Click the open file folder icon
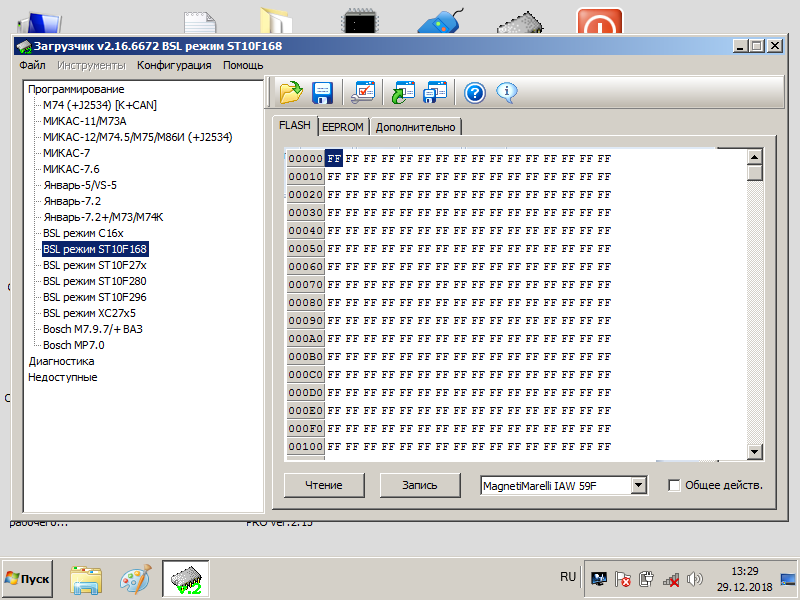 290,93
